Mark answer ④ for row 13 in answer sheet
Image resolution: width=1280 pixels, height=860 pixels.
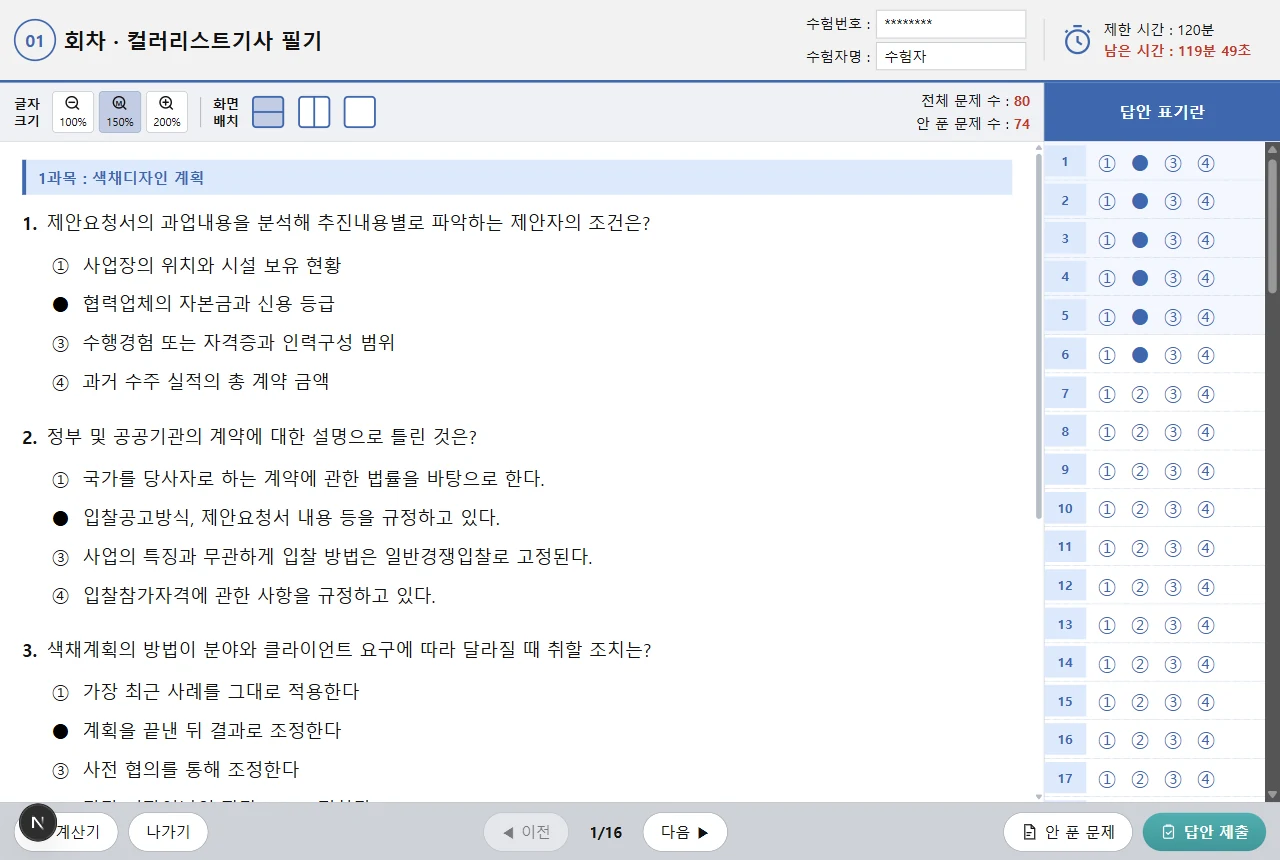(1206, 625)
